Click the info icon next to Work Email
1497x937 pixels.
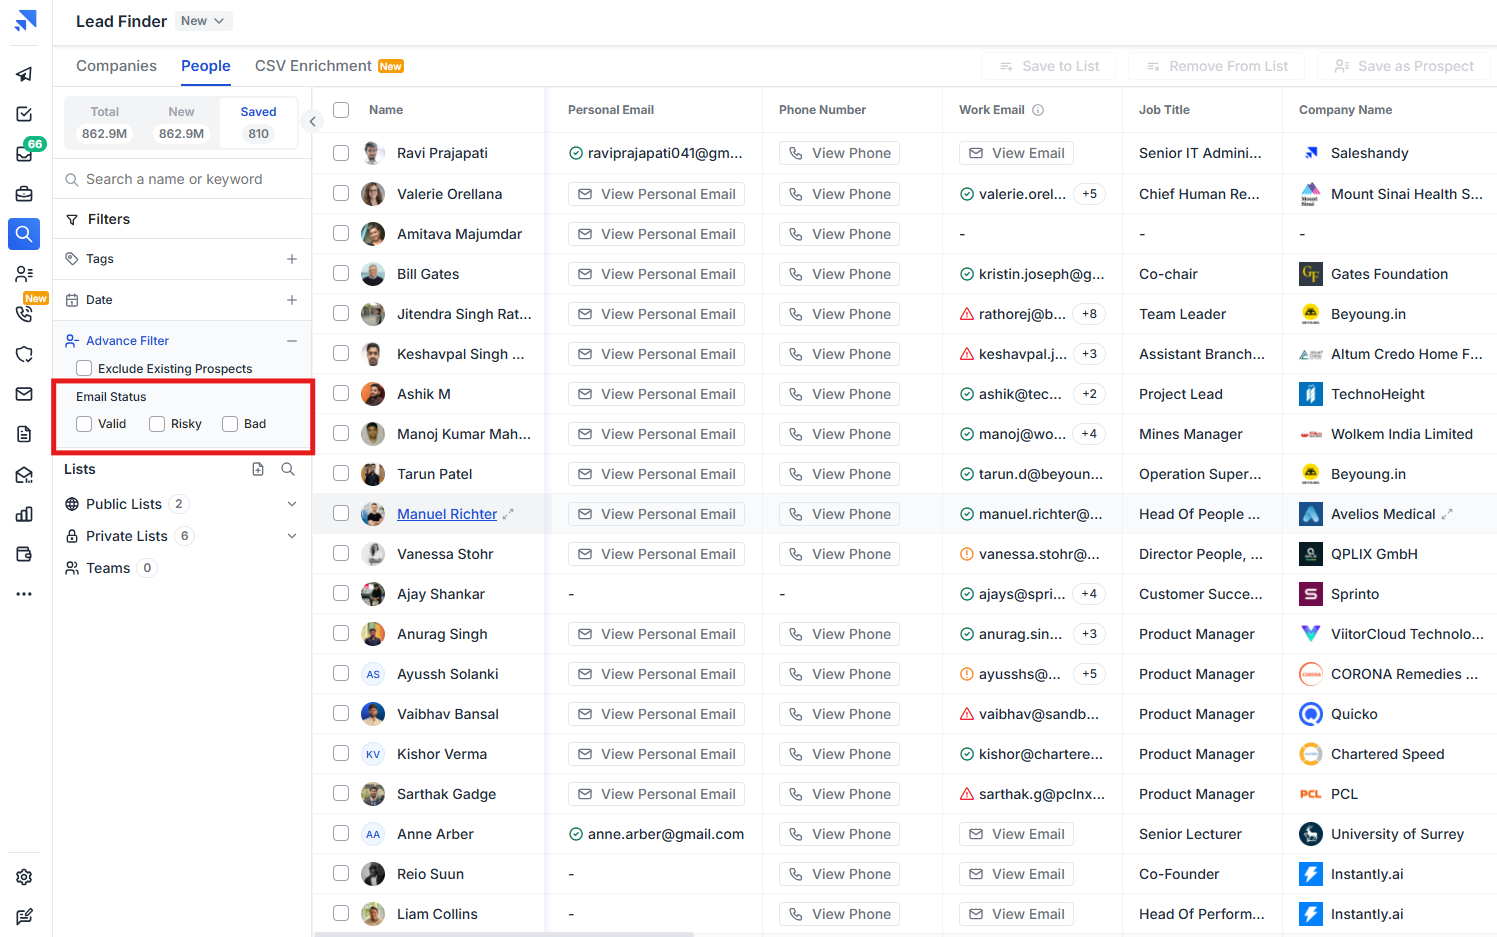pyautogui.click(x=1038, y=110)
